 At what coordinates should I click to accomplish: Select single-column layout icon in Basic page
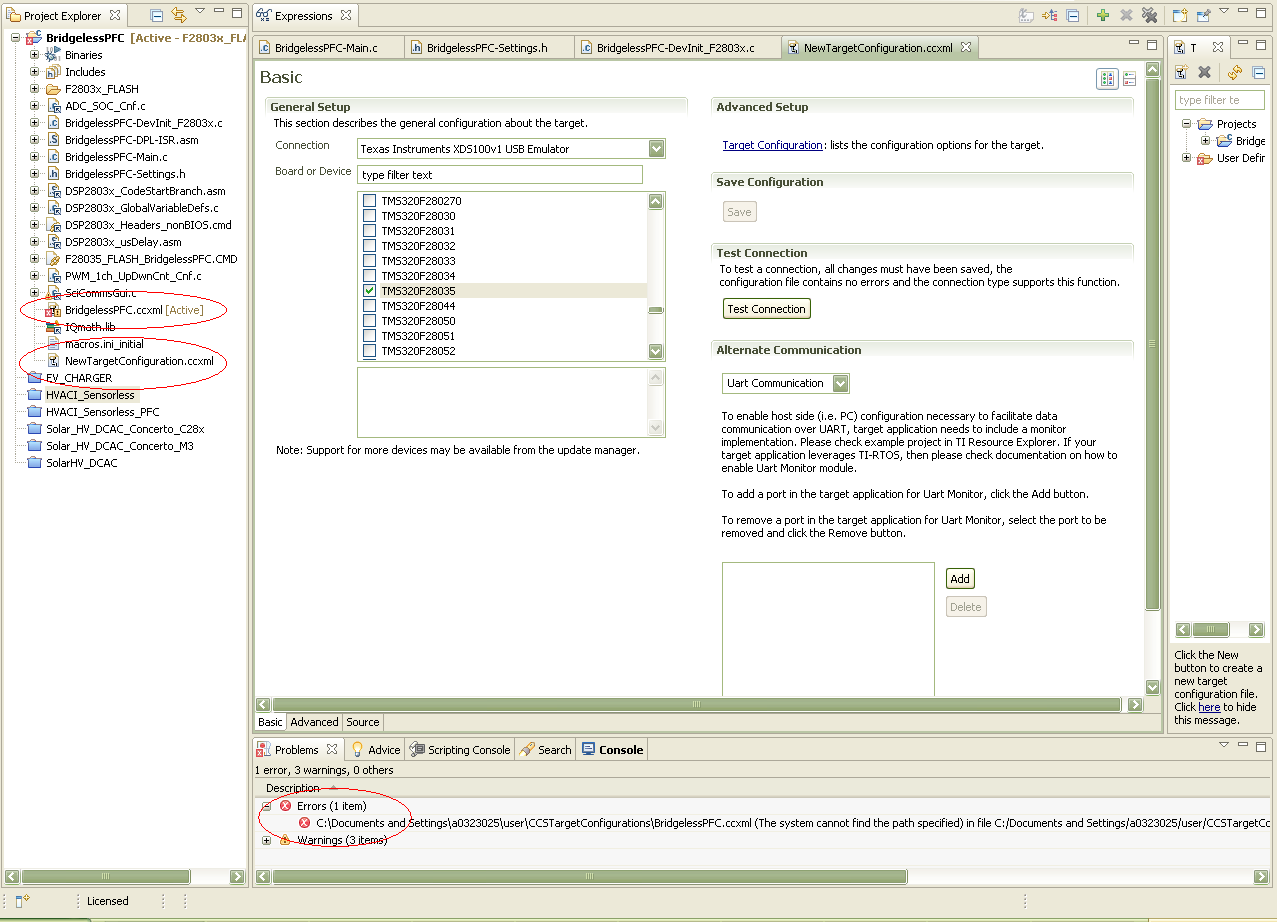[x=1129, y=79]
